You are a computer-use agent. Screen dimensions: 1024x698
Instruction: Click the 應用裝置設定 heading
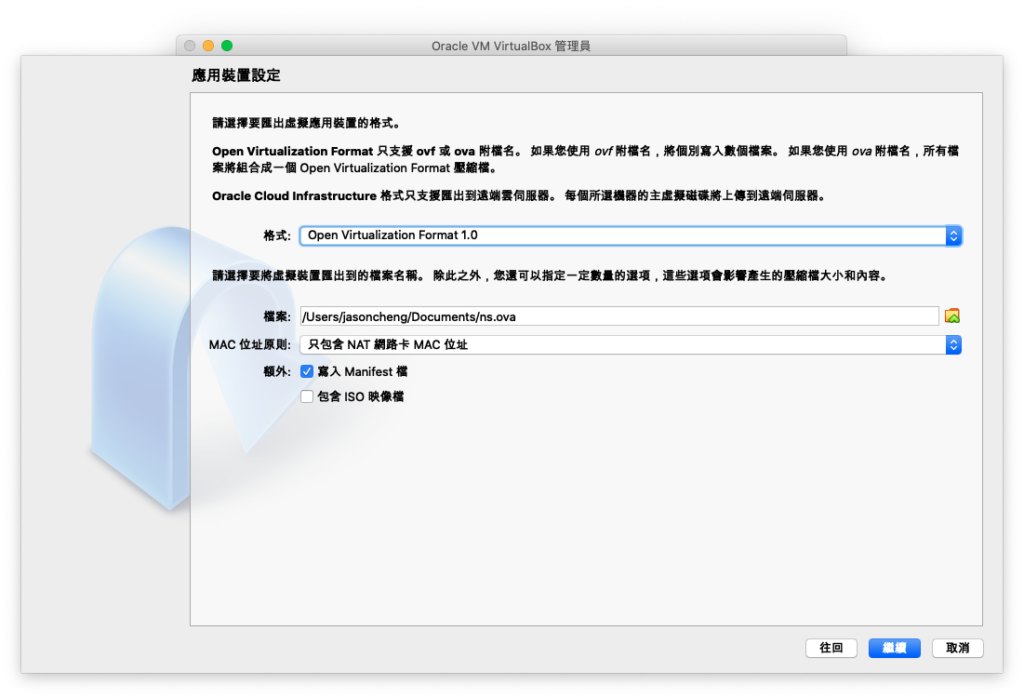tap(236, 75)
